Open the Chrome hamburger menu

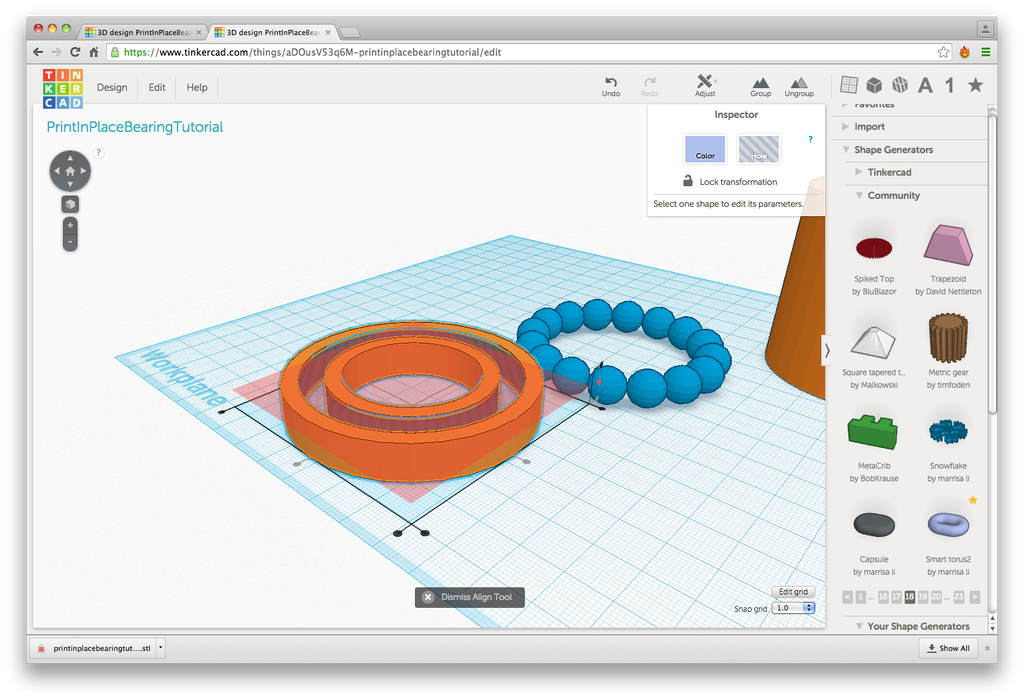click(985, 52)
